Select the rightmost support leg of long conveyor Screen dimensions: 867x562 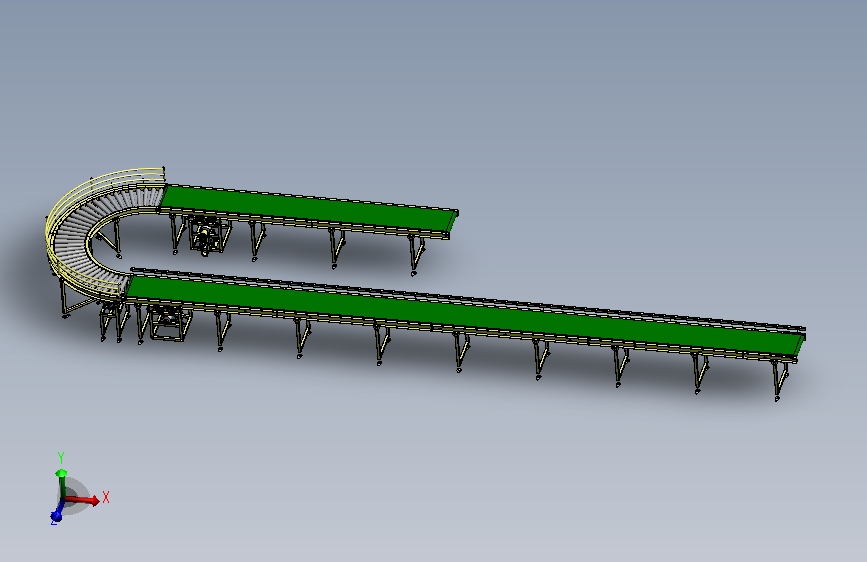pos(780,379)
